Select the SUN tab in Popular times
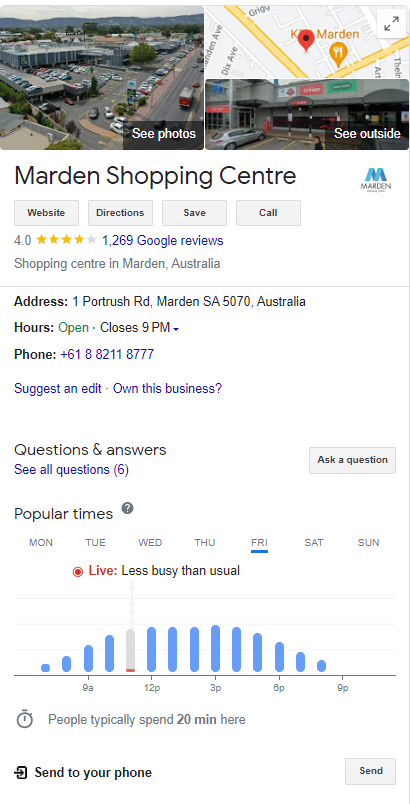The image size is (410, 804). [368, 542]
